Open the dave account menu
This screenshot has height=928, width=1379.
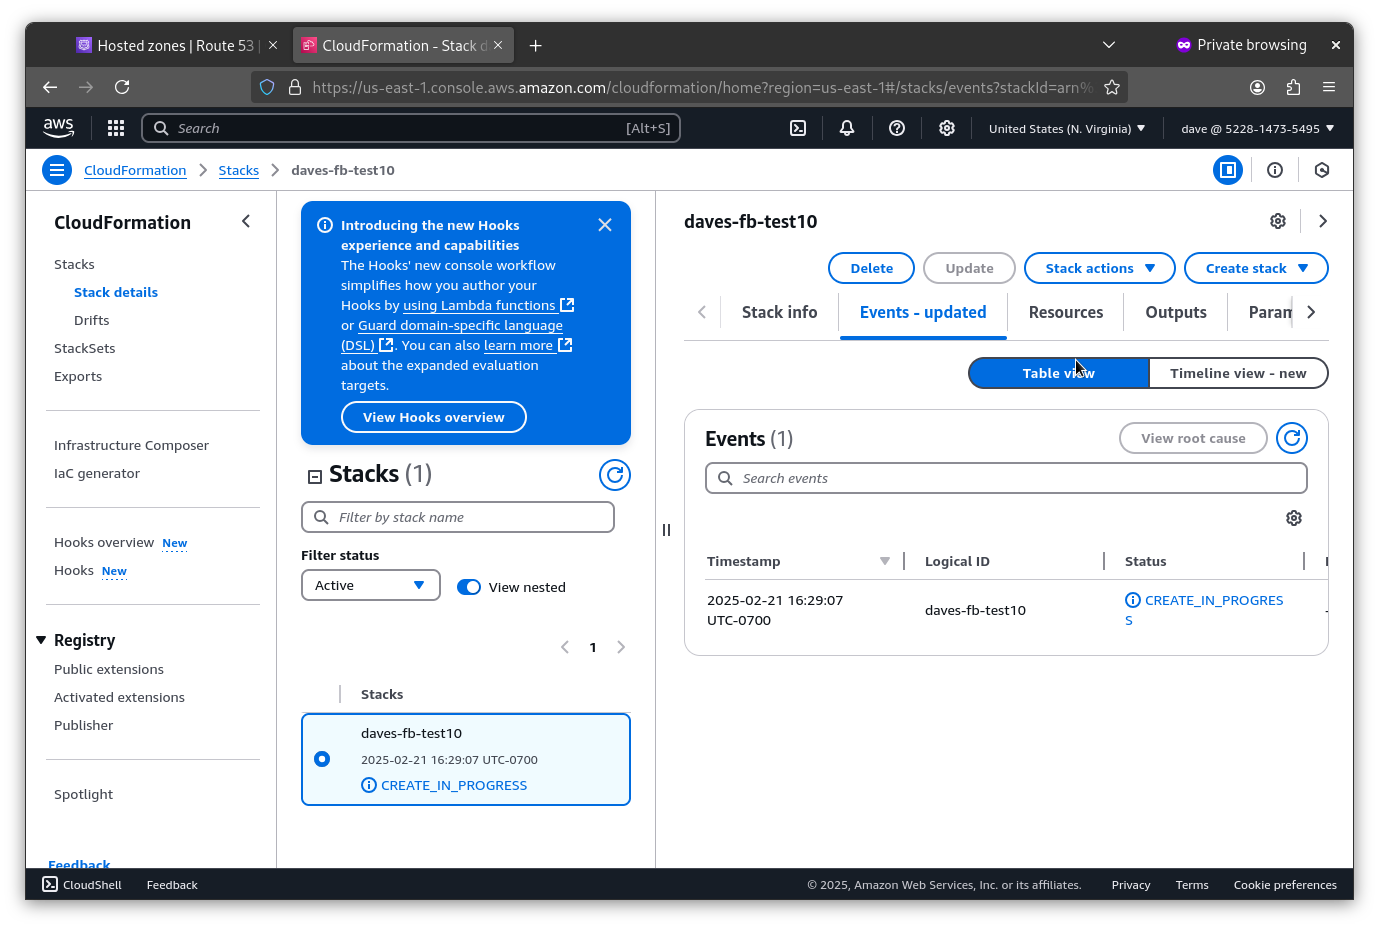click(1257, 128)
